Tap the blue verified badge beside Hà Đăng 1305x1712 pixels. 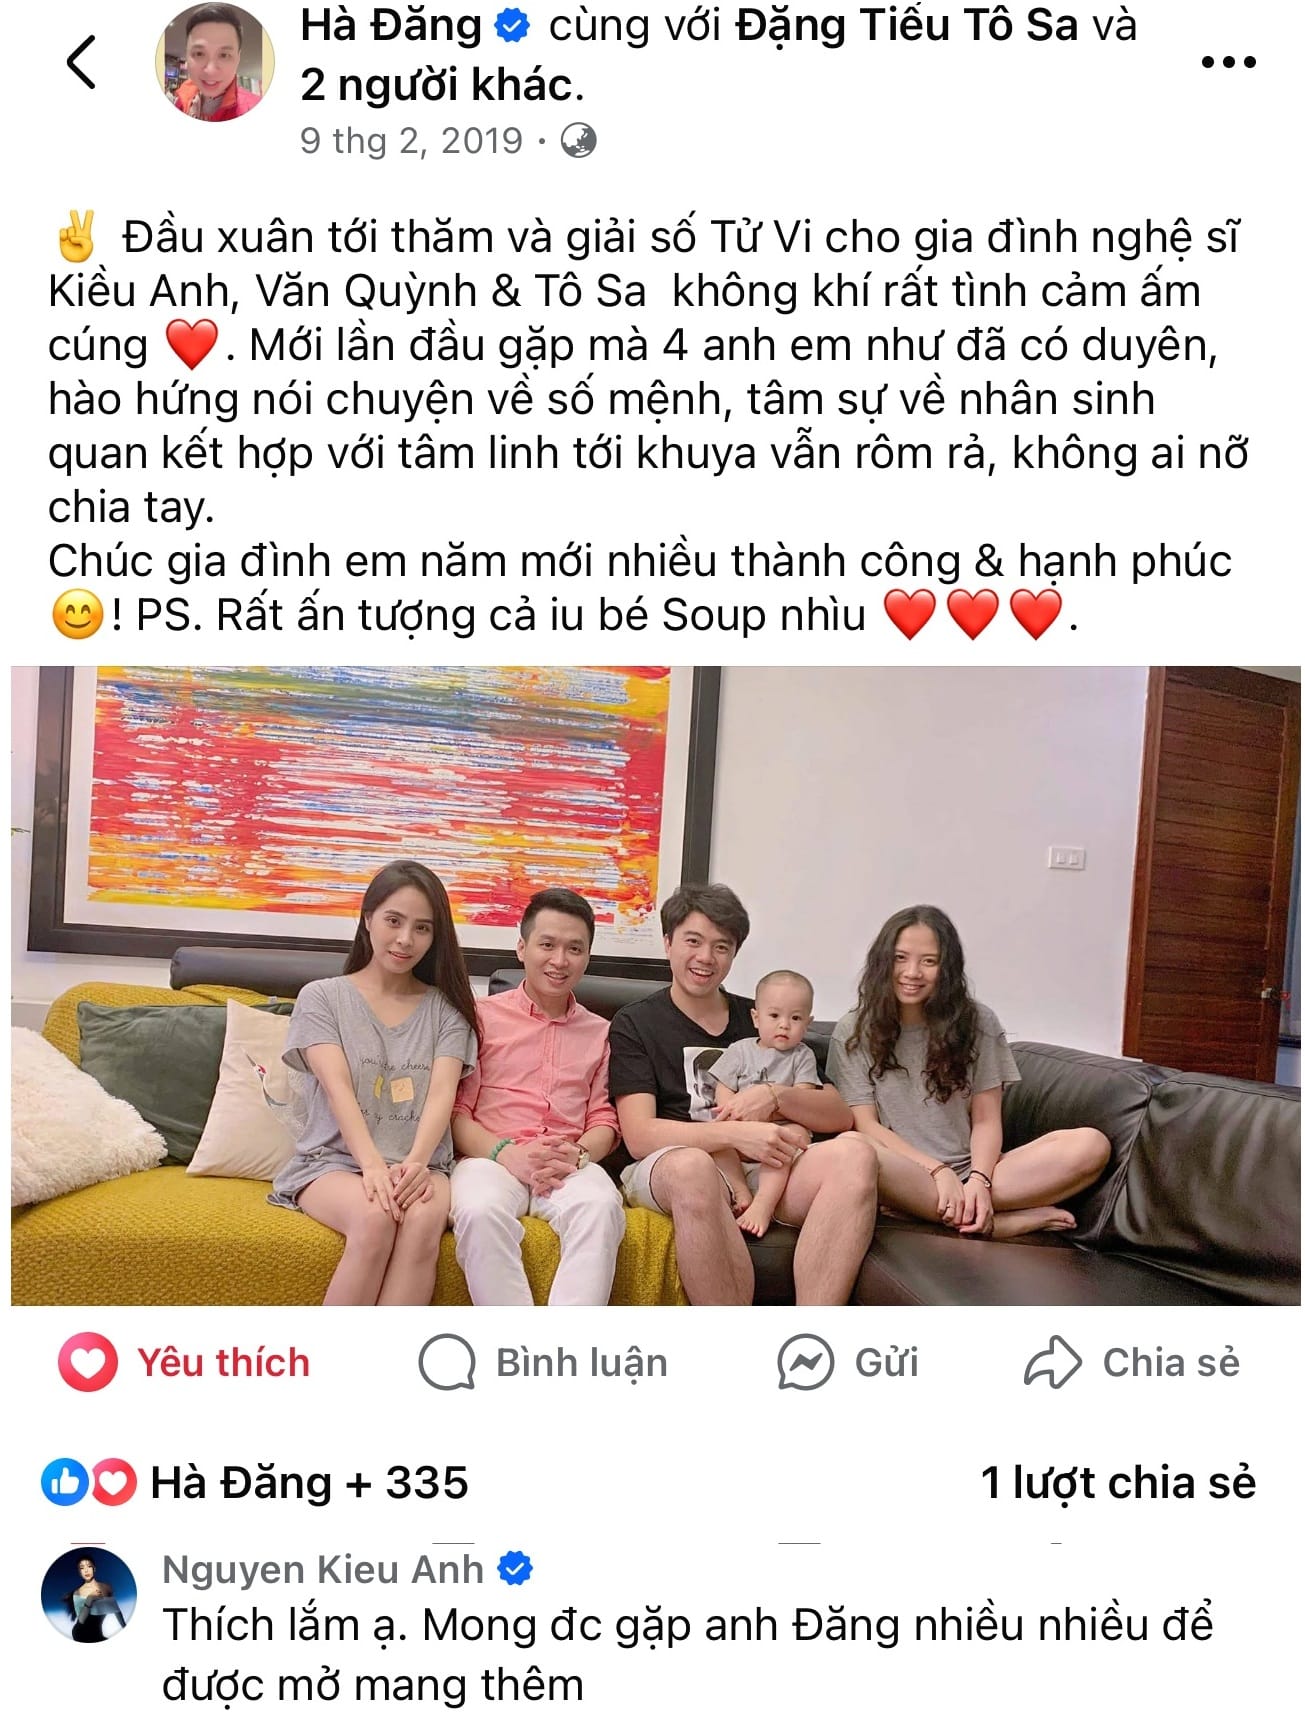pyautogui.click(x=513, y=27)
